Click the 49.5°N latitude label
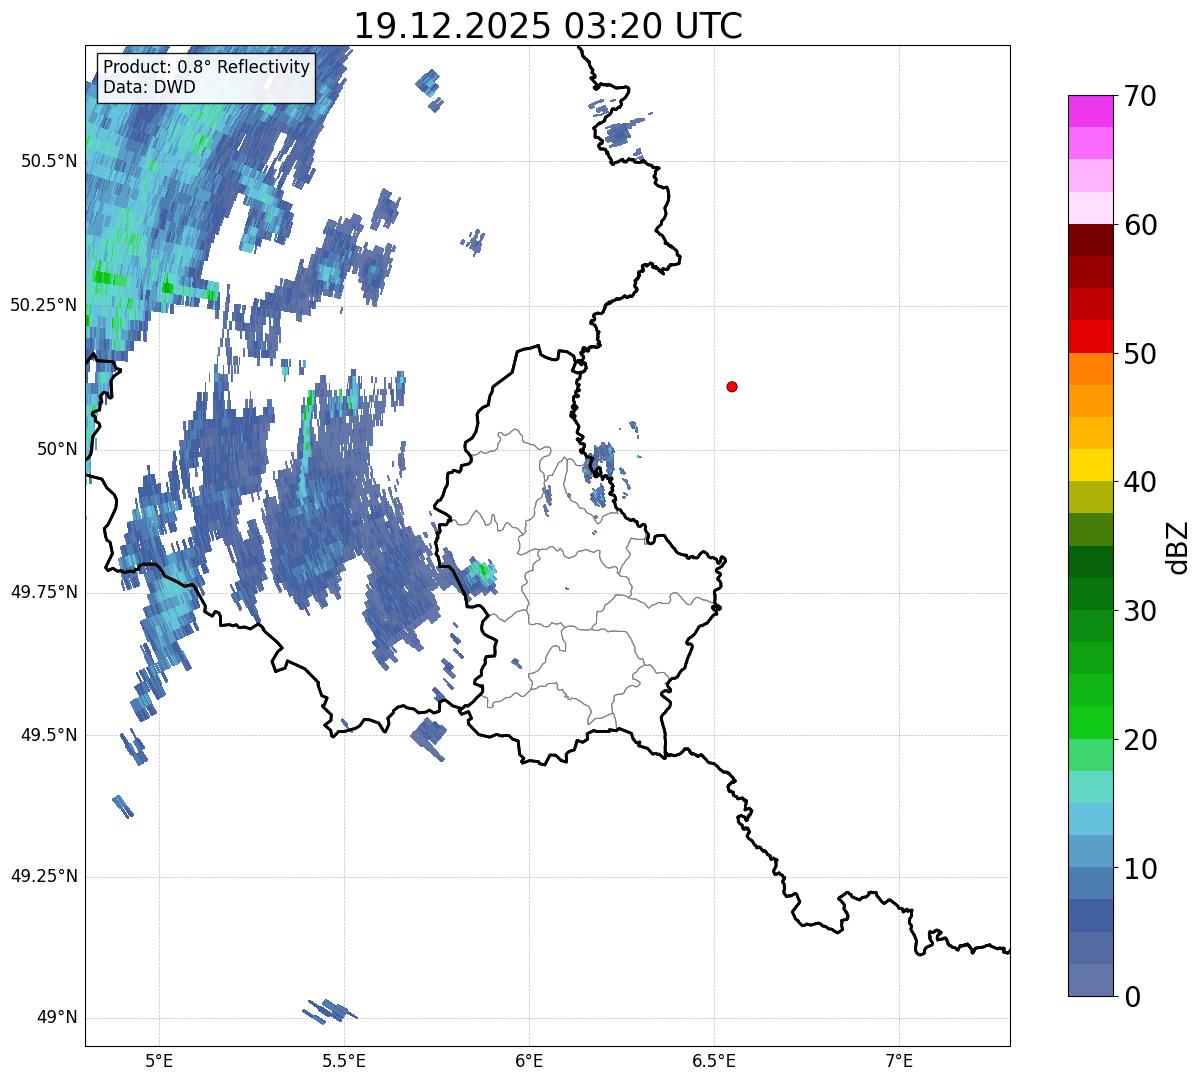Viewport: 1202px width, 1081px height. coord(49,735)
